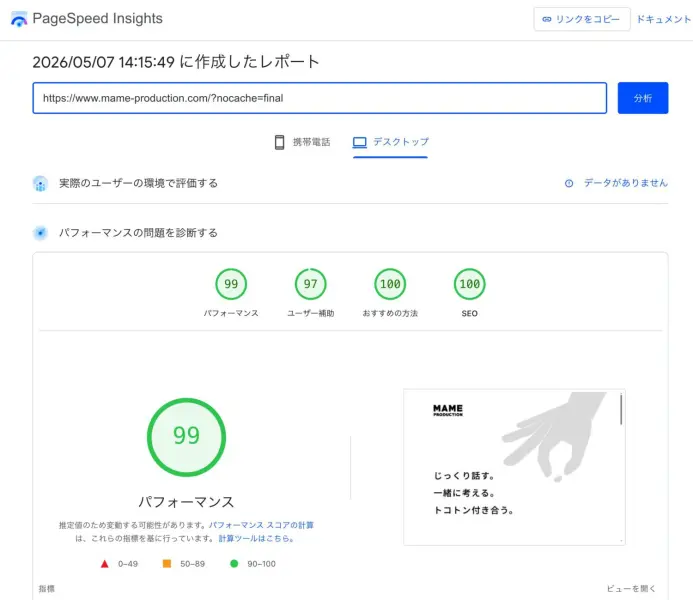The width and height of the screenshot is (693, 600).
Task: Click the PageSpeed Insights logo icon
Action: [19, 19]
